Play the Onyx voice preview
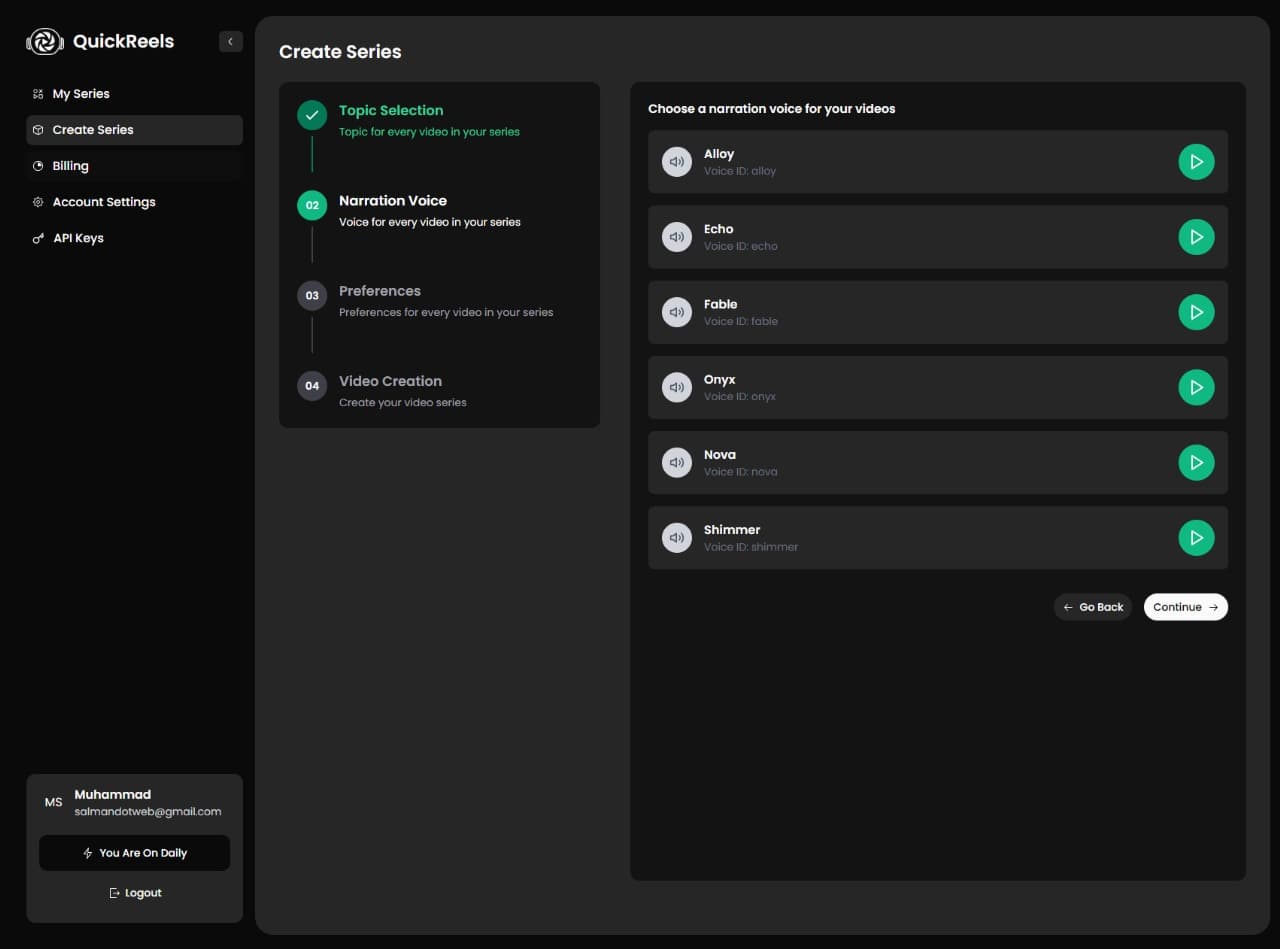 tap(1196, 387)
